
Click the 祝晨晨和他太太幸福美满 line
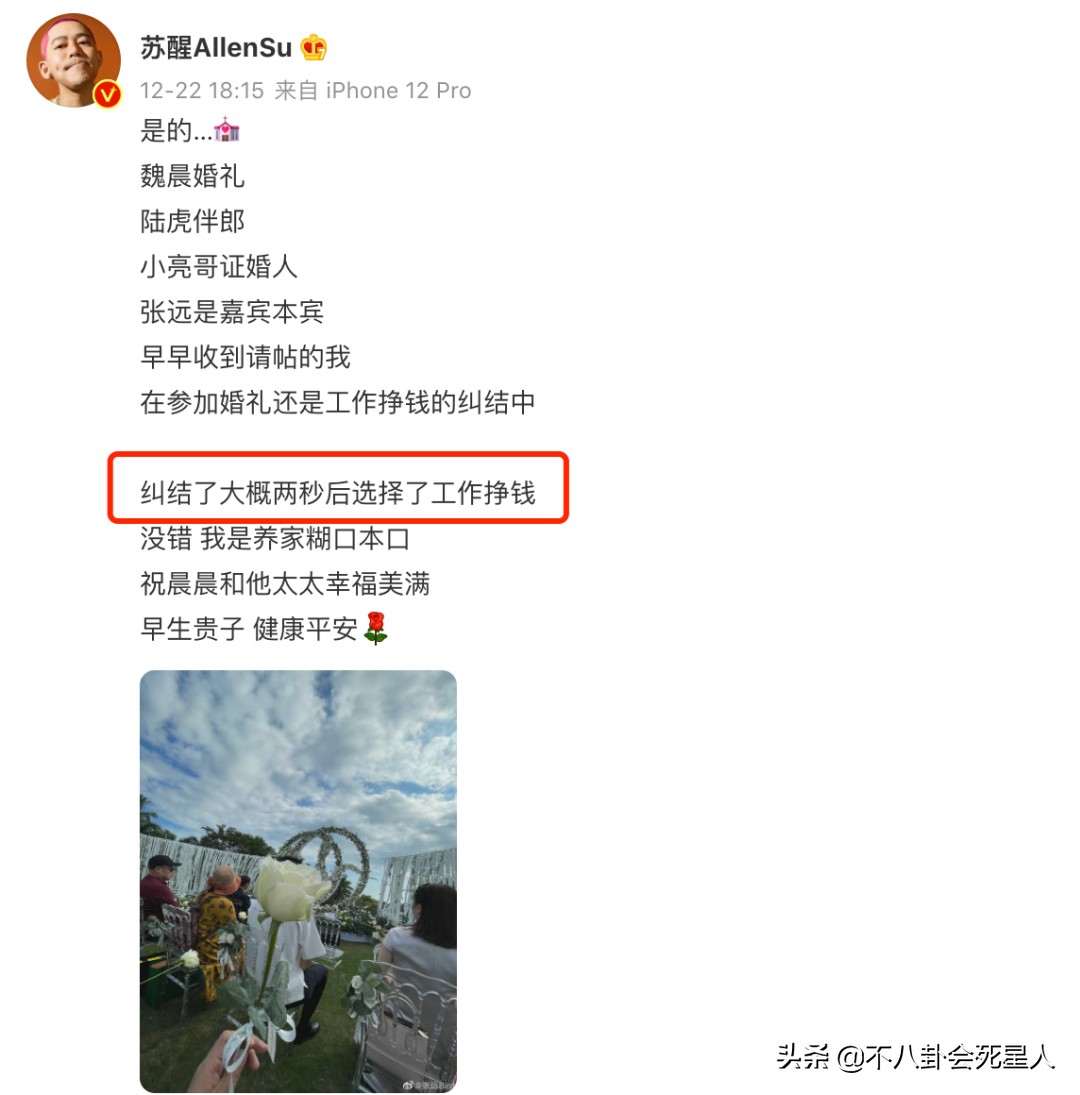click(x=285, y=584)
